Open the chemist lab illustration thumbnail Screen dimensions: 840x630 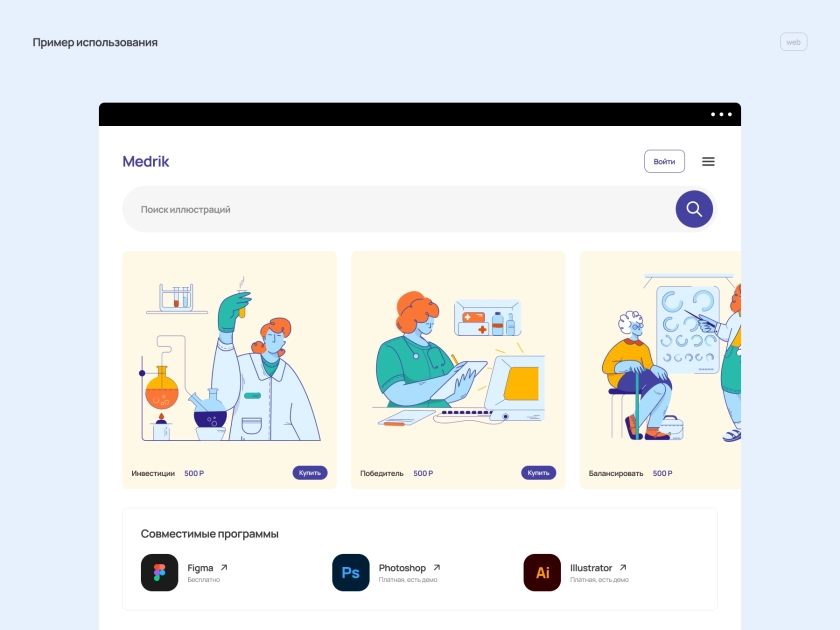[230, 358]
